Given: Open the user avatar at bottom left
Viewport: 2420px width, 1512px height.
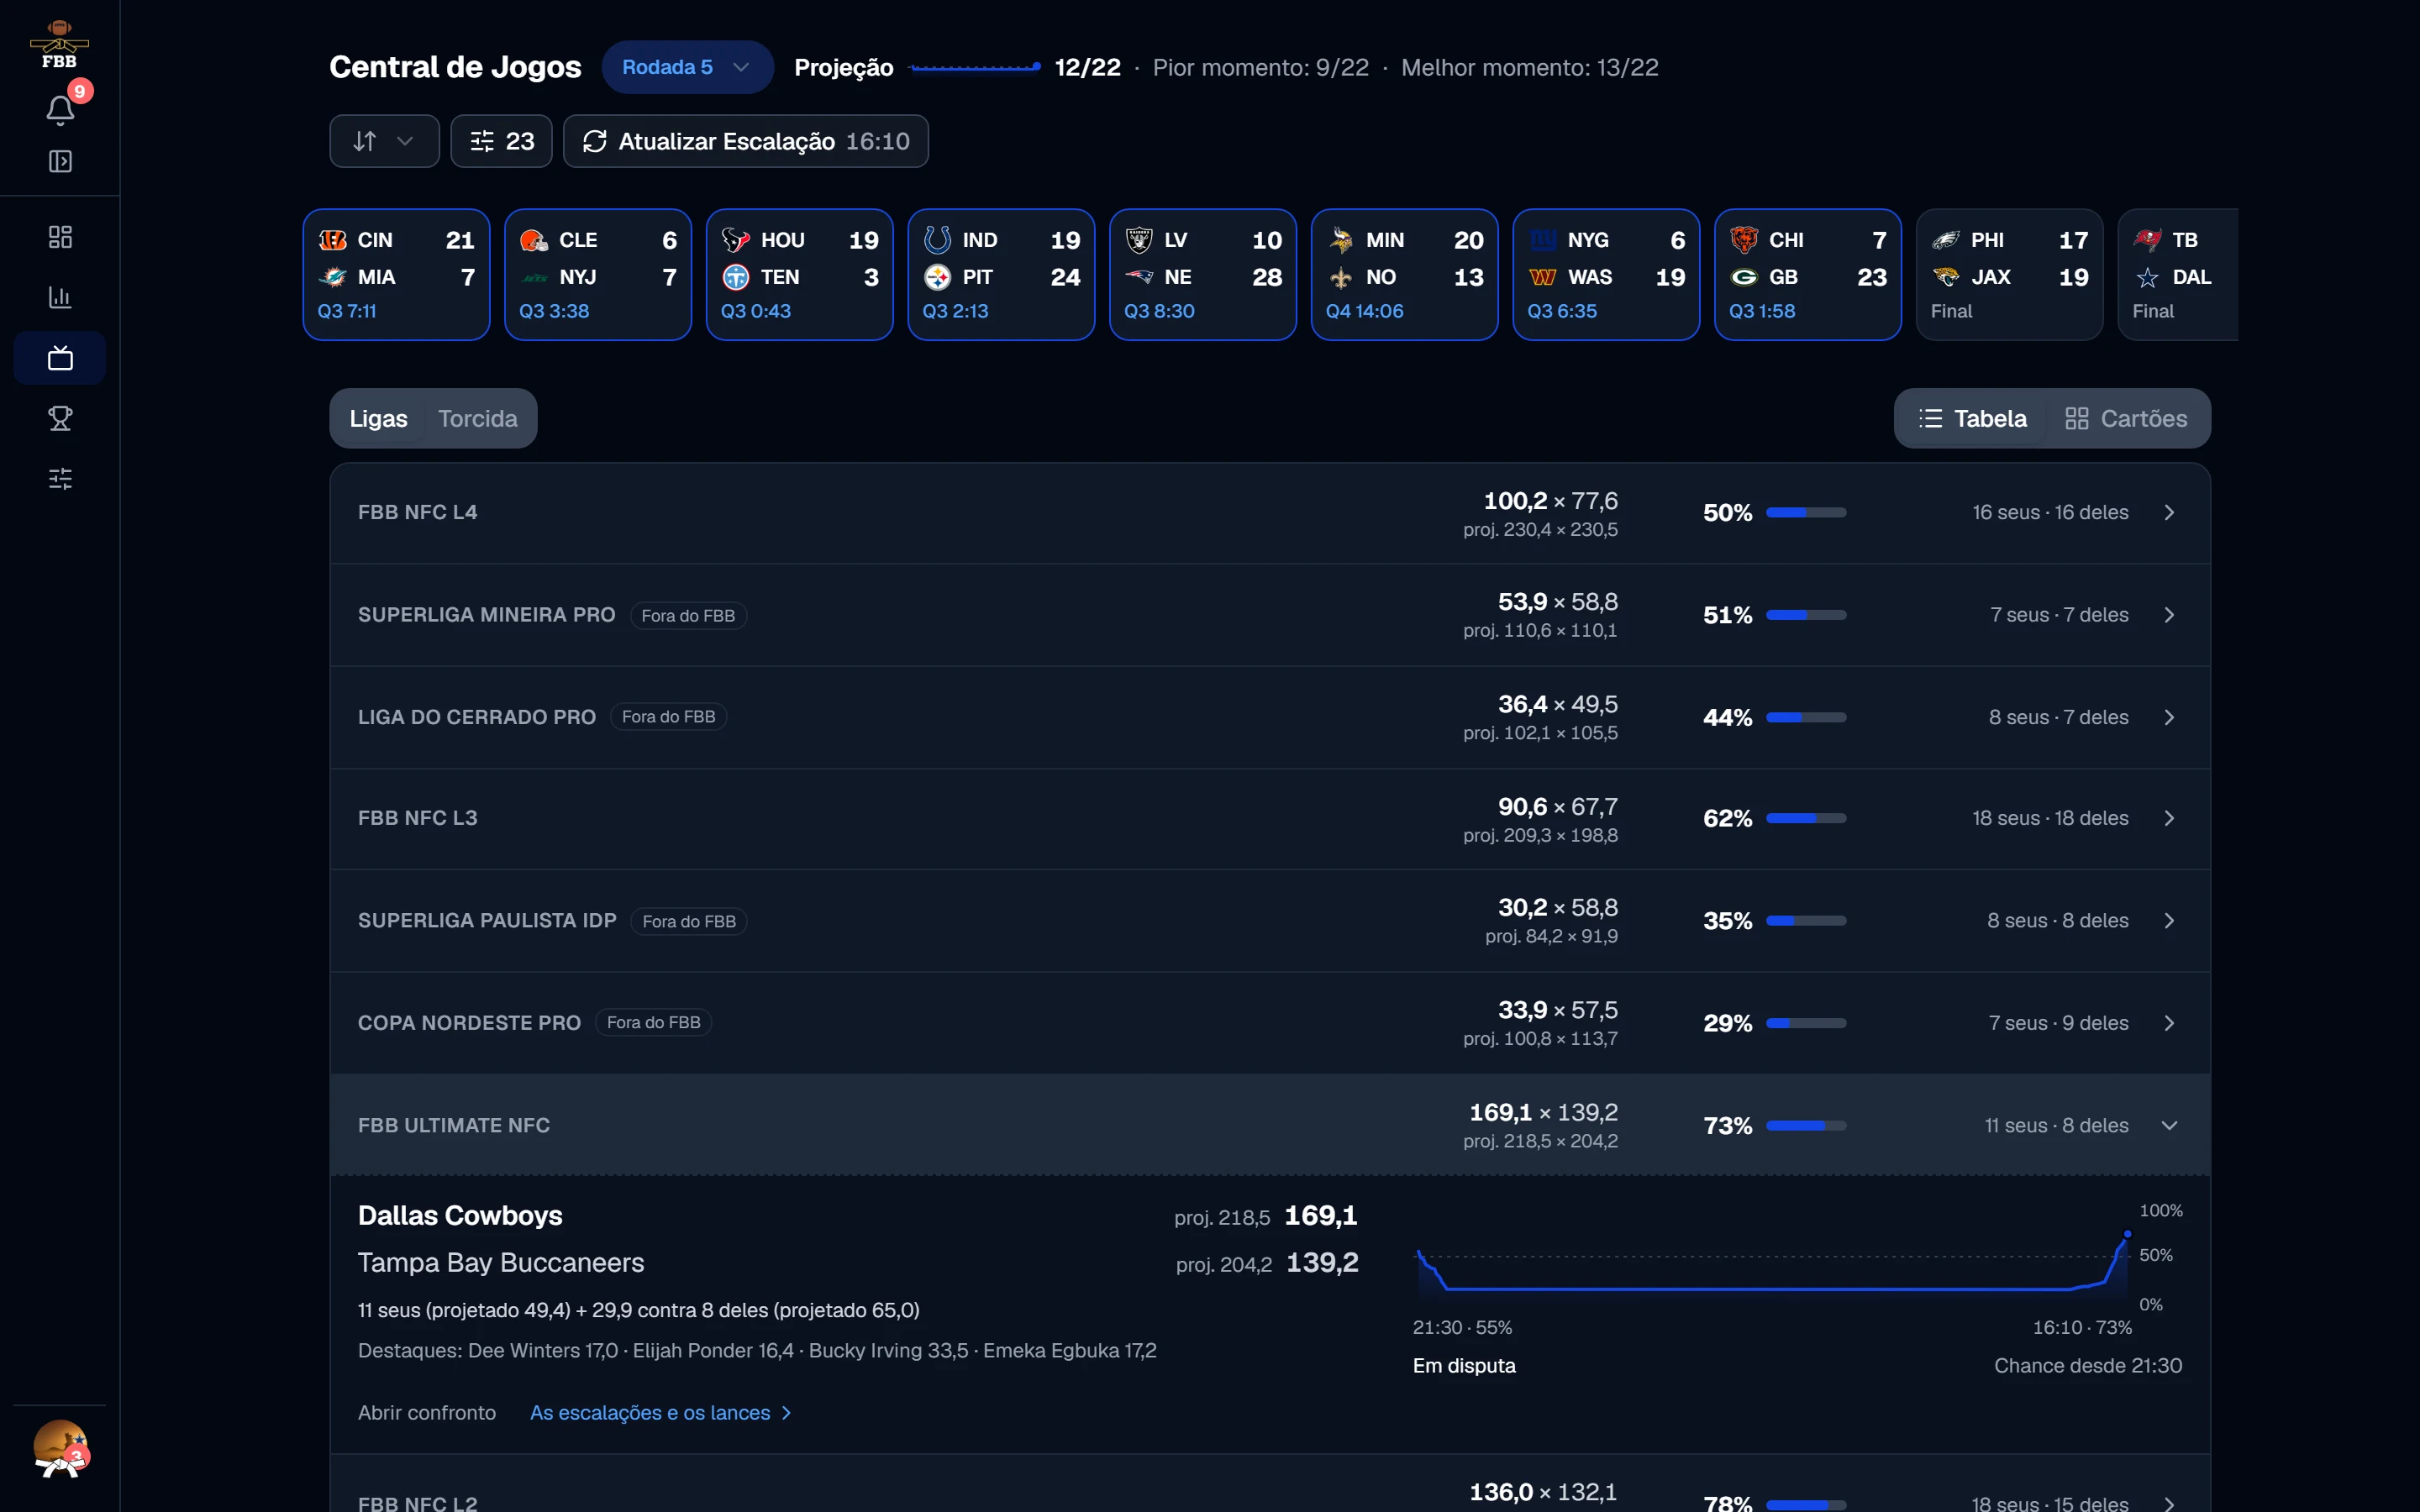Looking at the screenshot, I should pos(60,1449).
